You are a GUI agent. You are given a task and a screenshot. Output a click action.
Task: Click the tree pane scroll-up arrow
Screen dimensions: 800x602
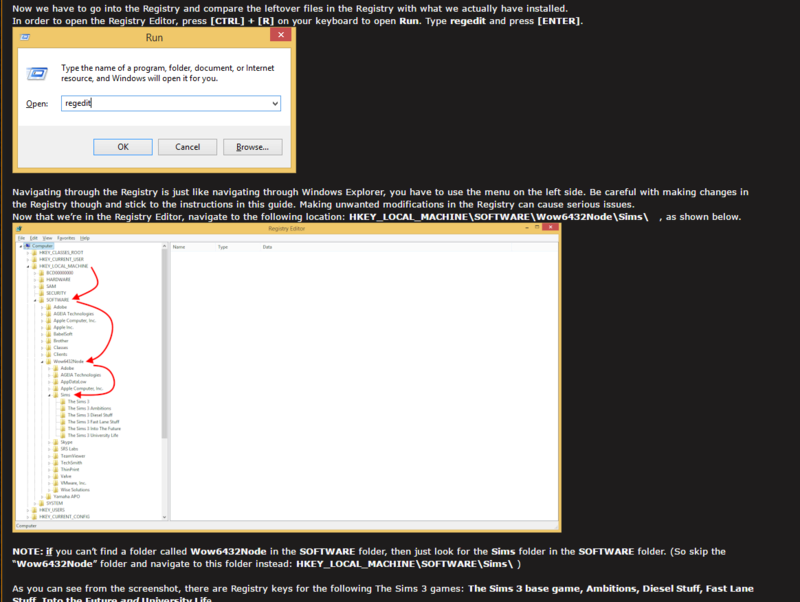(164, 246)
